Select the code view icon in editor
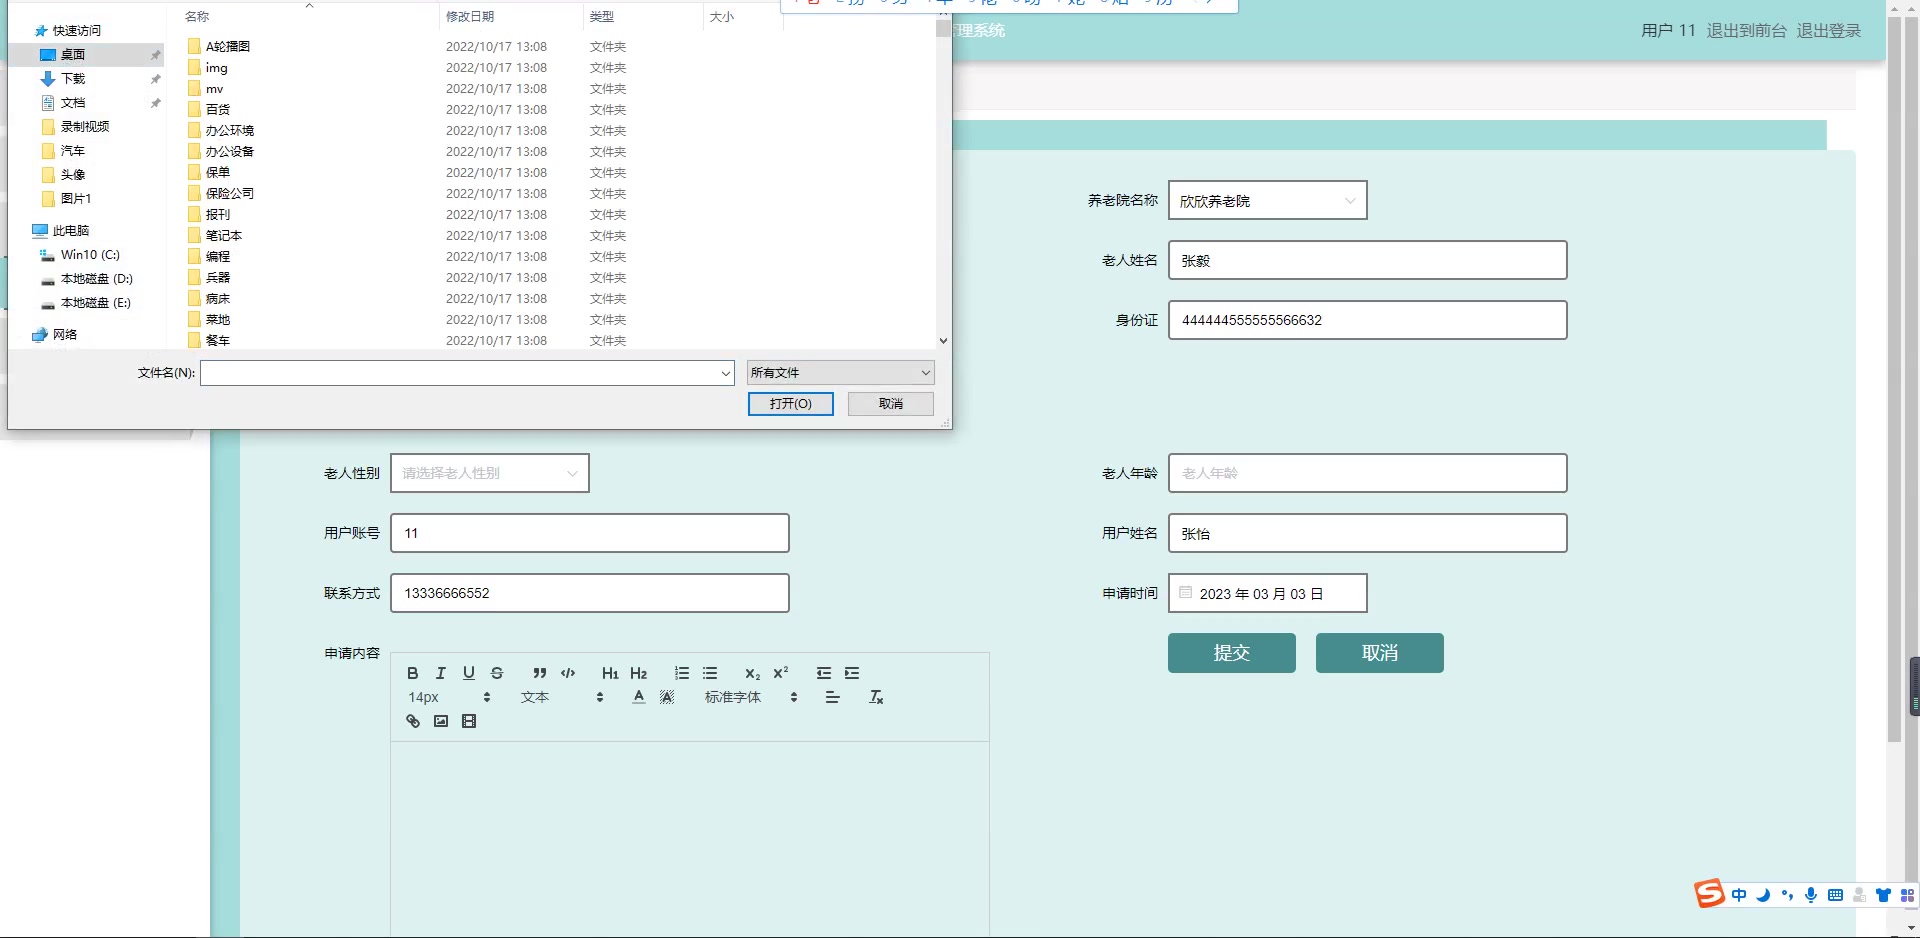This screenshot has width=1920, height=938. coord(567,673)
